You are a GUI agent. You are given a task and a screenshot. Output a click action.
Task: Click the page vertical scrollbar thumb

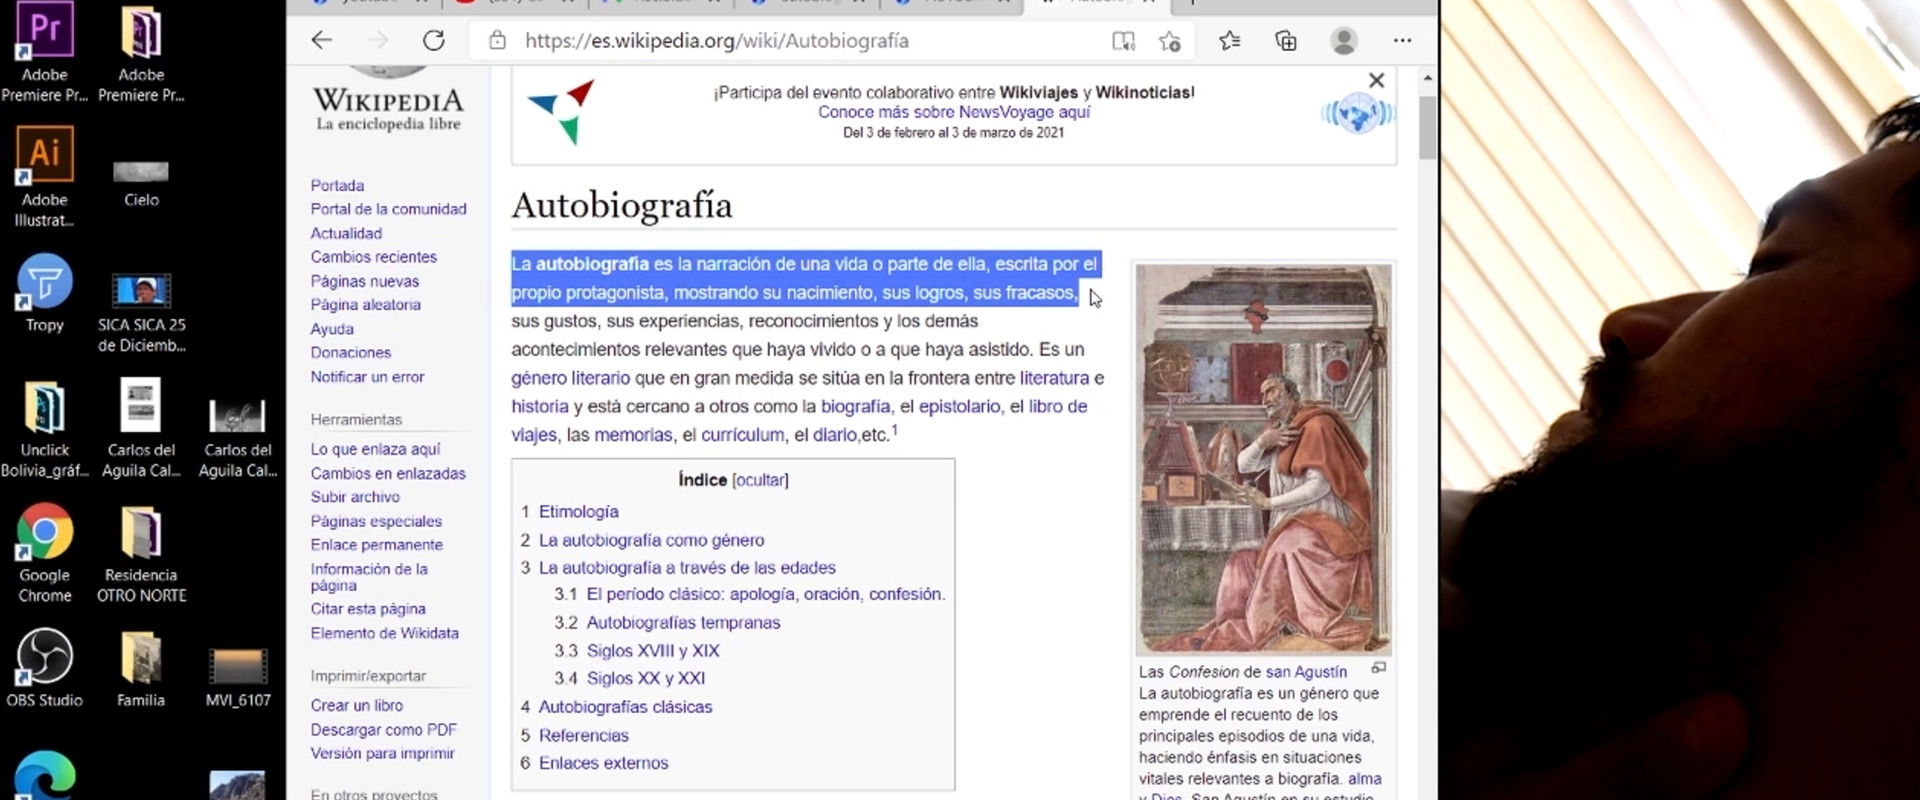coord(1427,127)
